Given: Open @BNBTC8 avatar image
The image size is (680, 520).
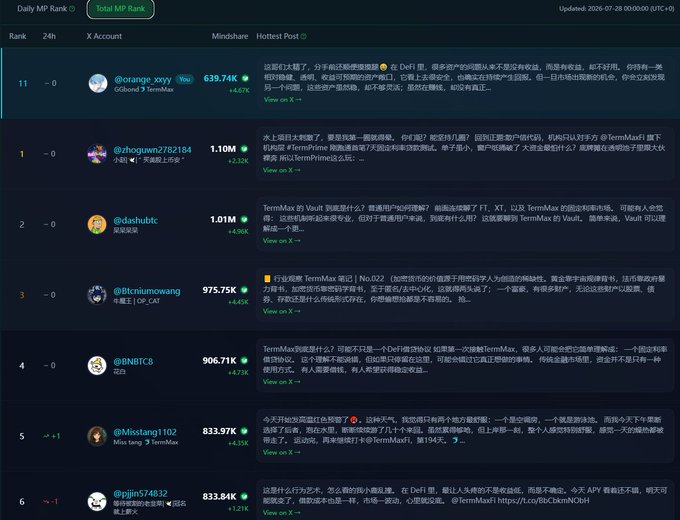Looking at the screenshot, I should click(97, 366).
